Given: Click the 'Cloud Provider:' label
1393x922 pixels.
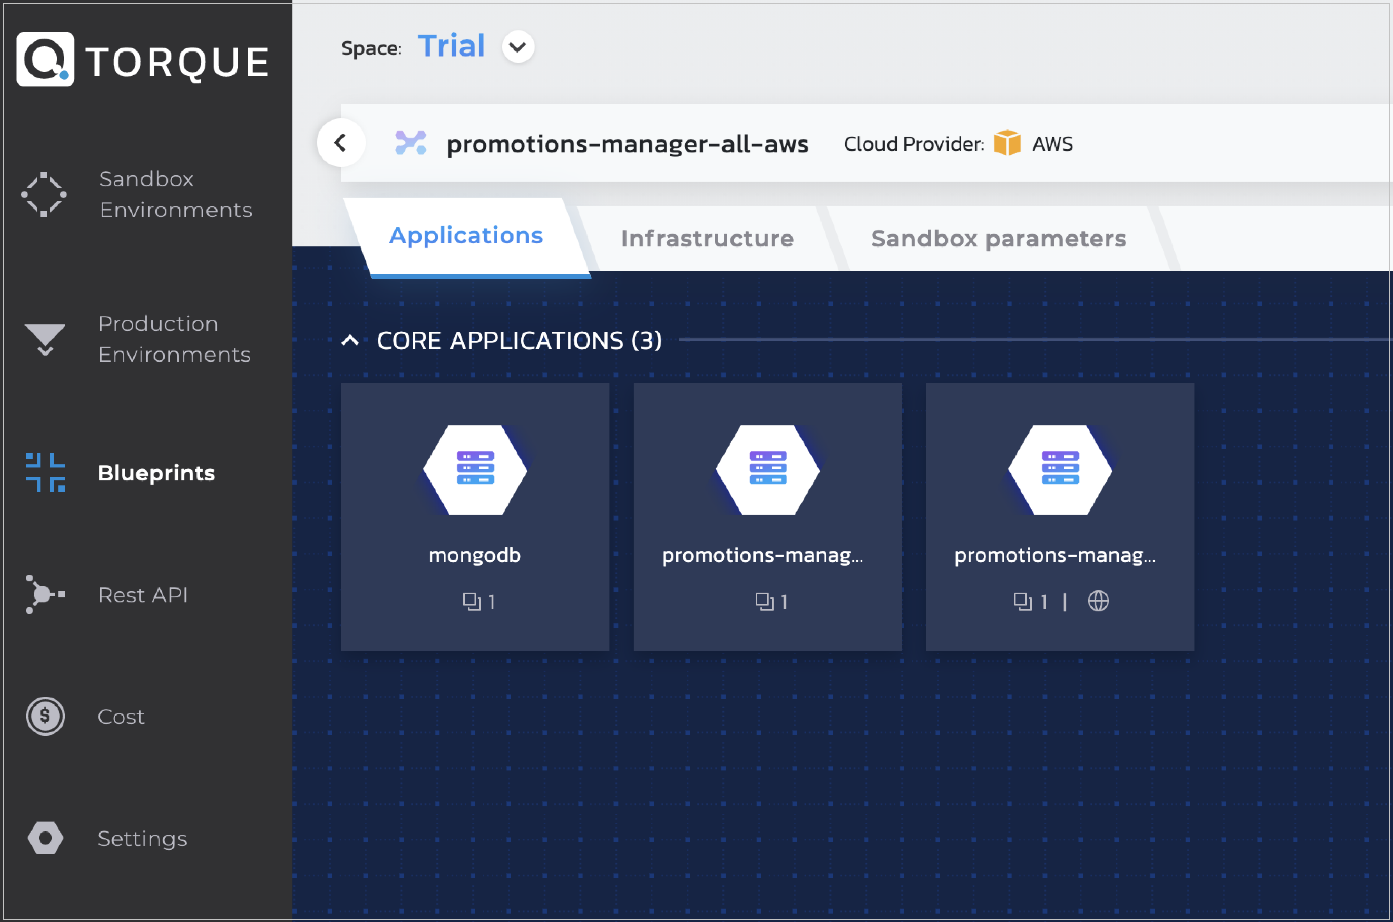Looking at the screenshot, I should [x=914, y=144].
